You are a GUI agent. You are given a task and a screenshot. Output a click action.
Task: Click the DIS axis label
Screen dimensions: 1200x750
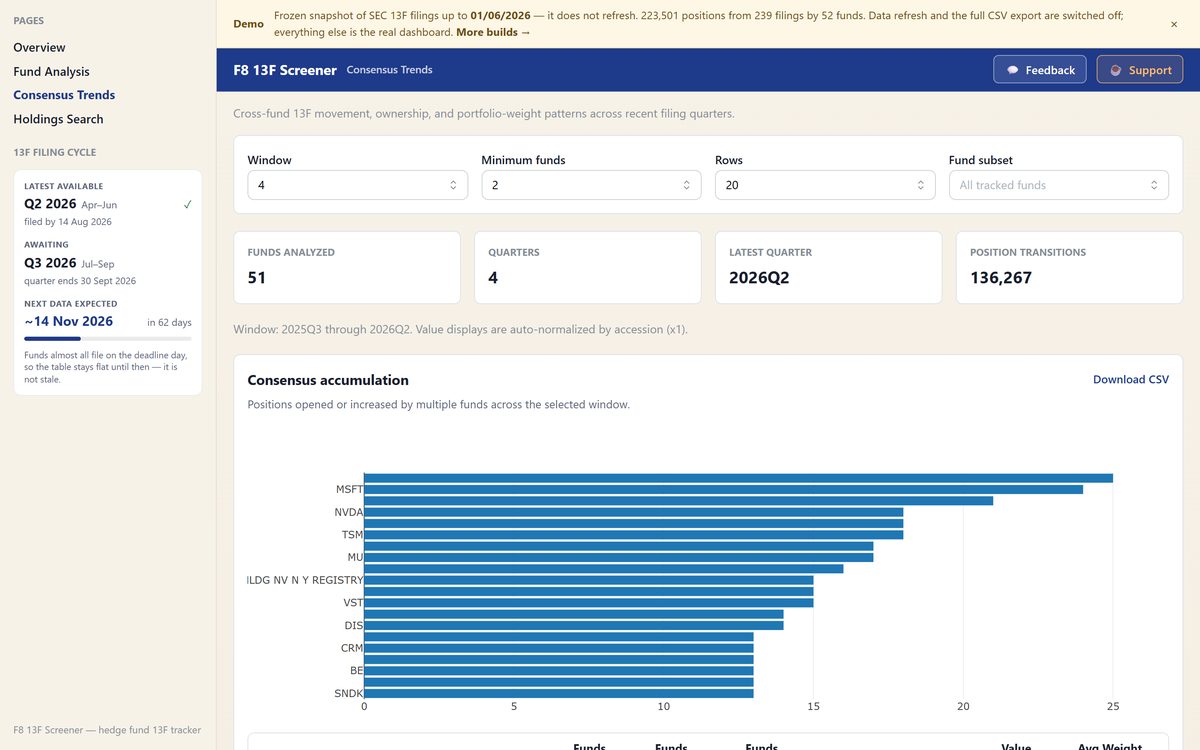(x=354, y=625)
